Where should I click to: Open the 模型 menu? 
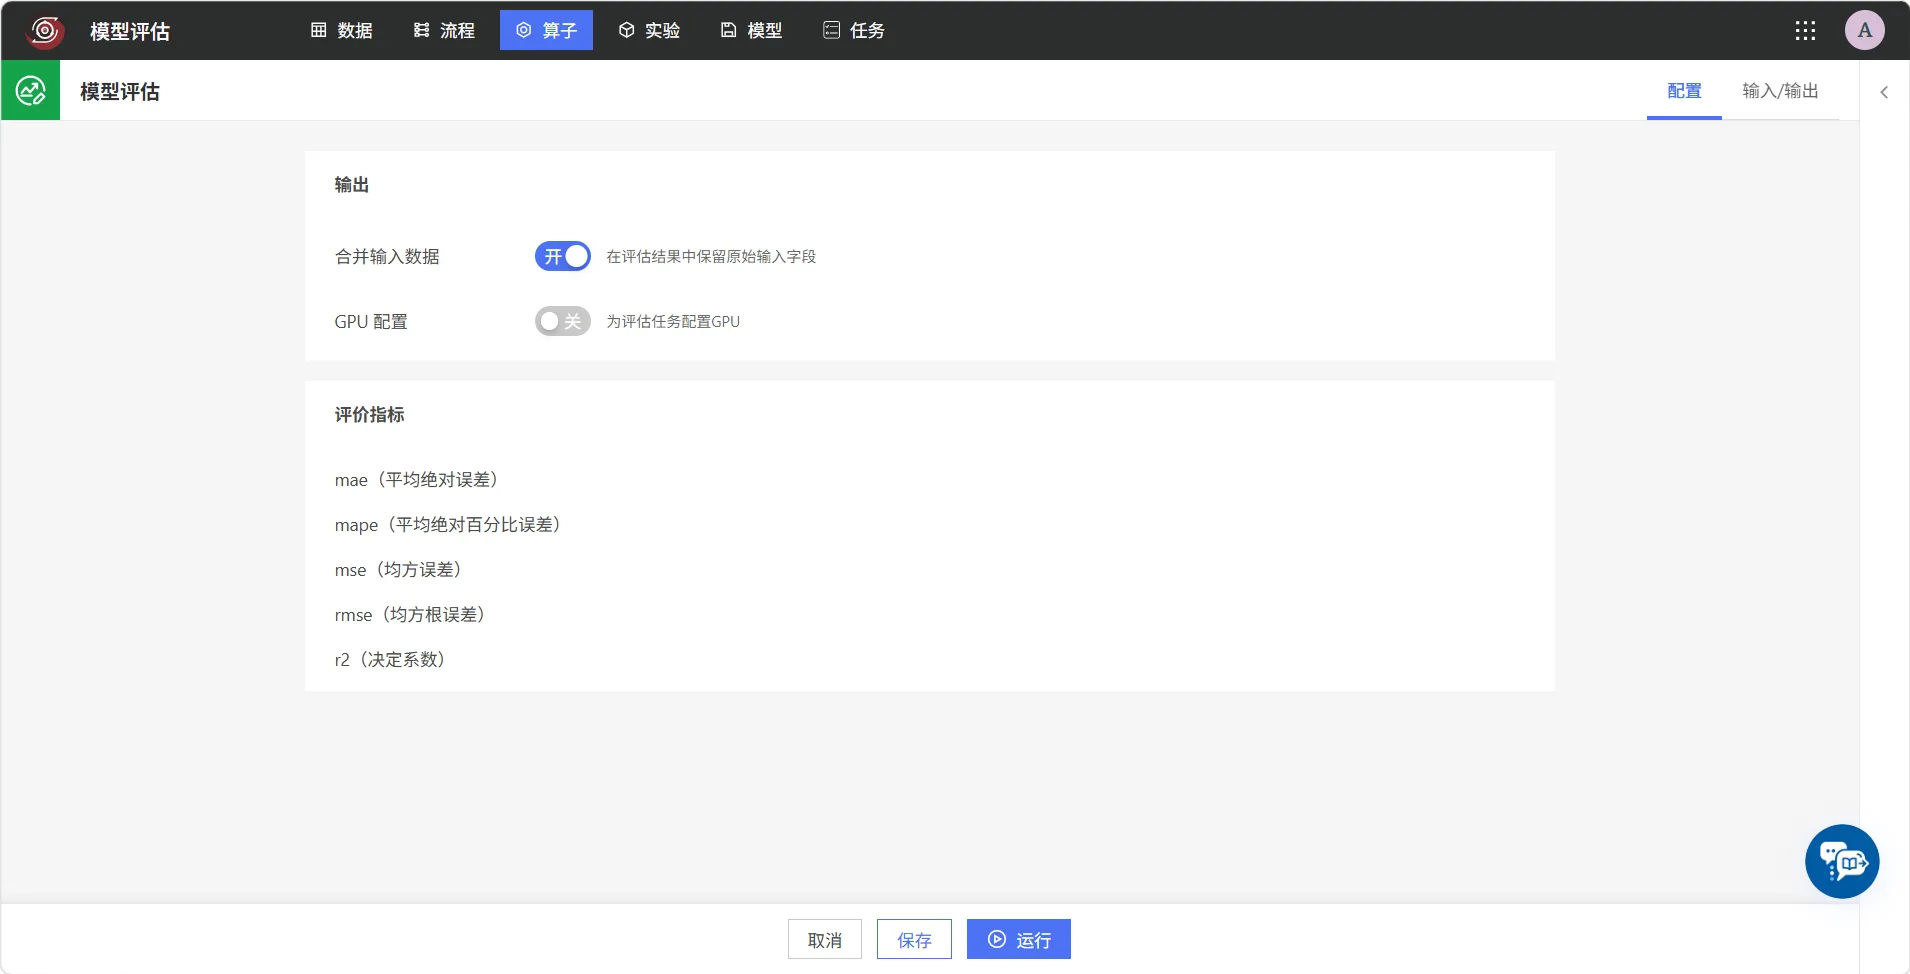[x=752, y=30]
